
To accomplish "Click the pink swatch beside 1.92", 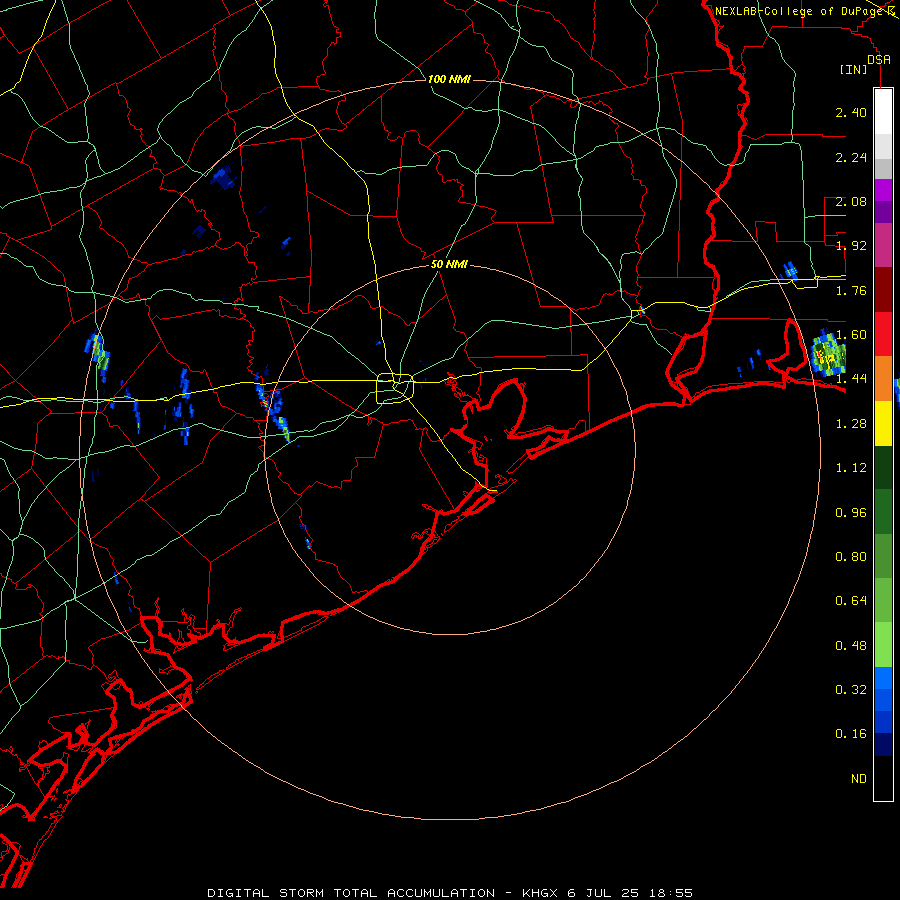I will (883, 246).
